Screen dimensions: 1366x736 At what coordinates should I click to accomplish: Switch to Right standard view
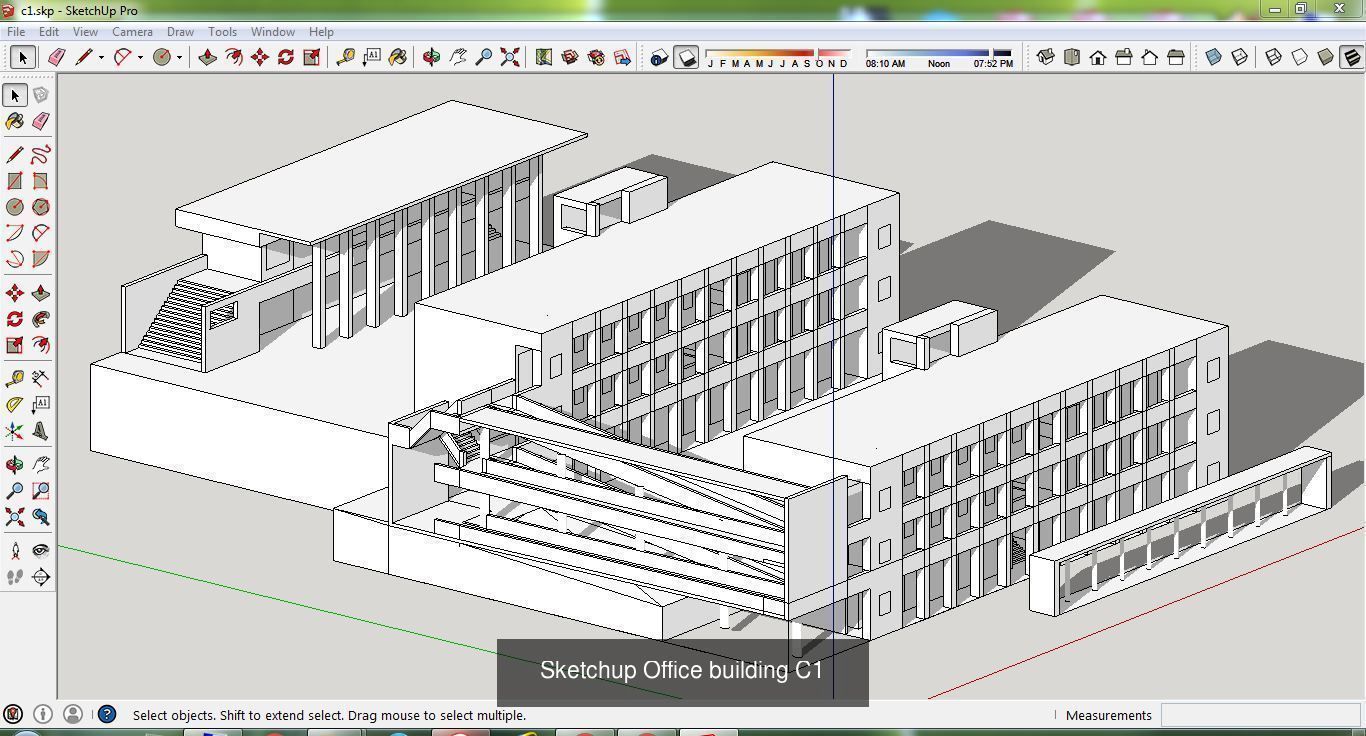(1124, 57)
